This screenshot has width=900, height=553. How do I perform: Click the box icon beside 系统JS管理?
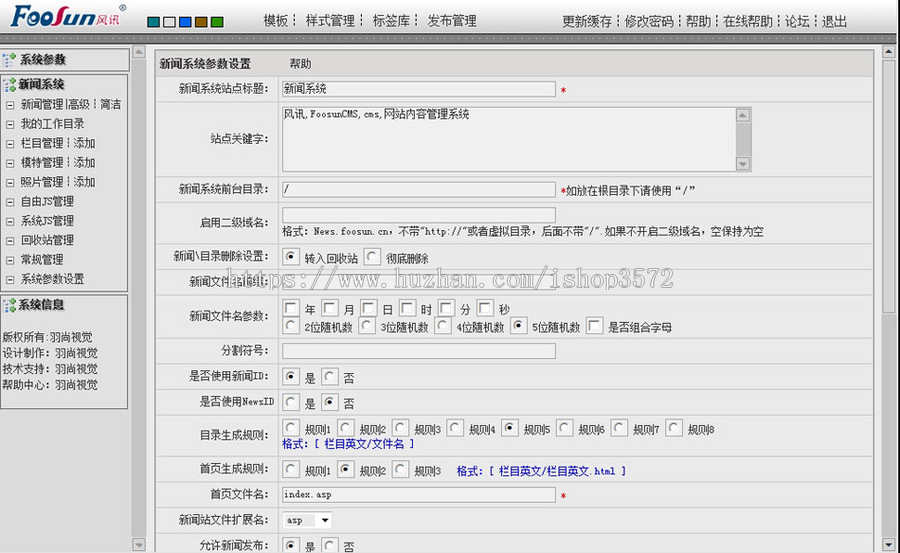[x=10, y=222]
